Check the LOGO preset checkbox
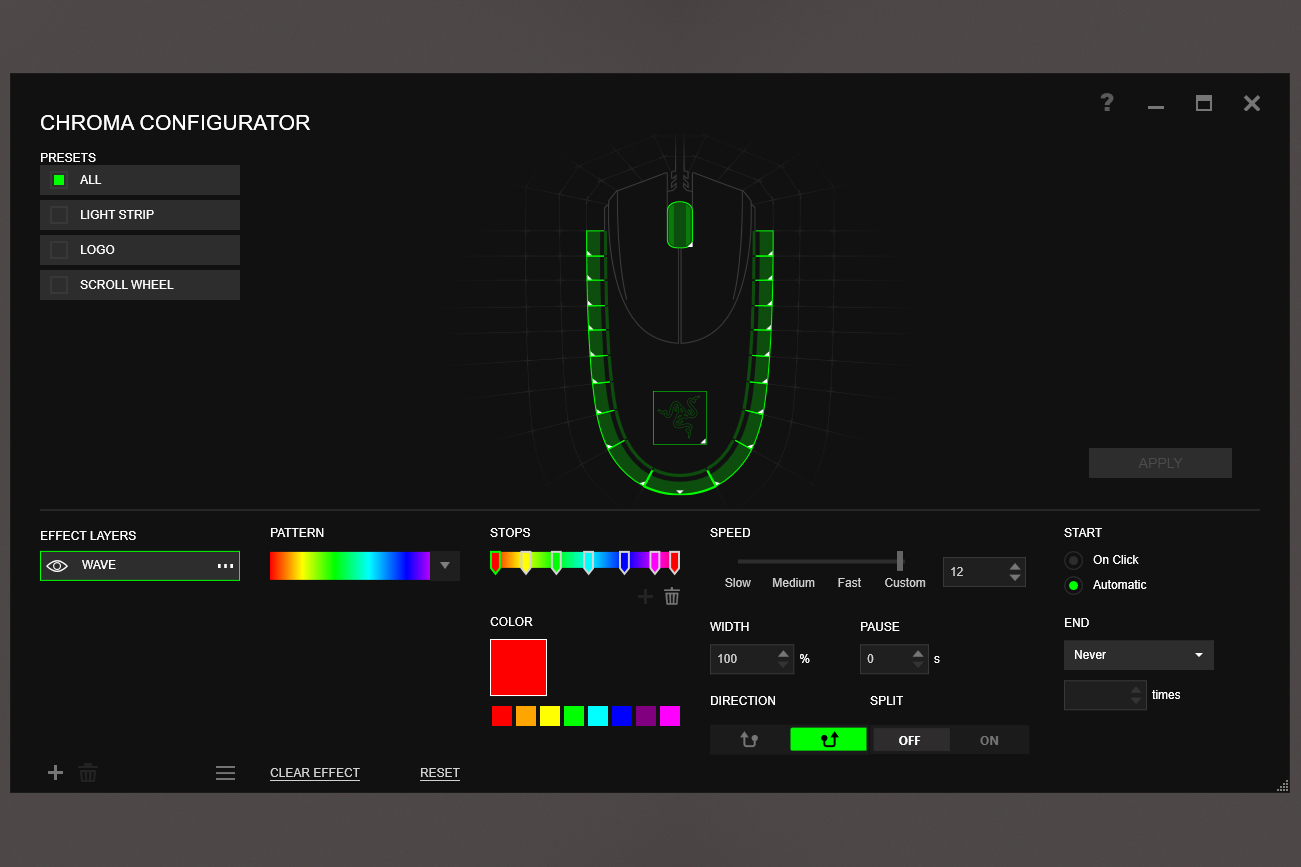The width and height of the screenshot is (1301, 867). [59, 250]
